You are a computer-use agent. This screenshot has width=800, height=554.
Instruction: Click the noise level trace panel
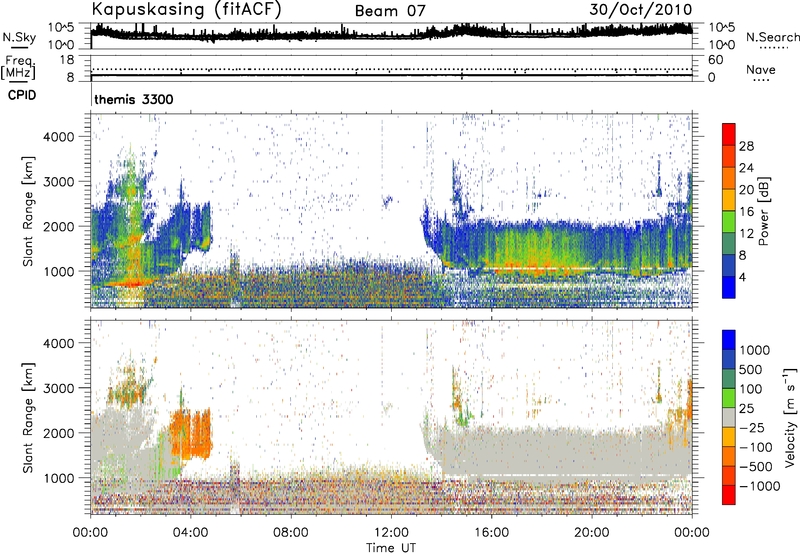pos(391,36)
